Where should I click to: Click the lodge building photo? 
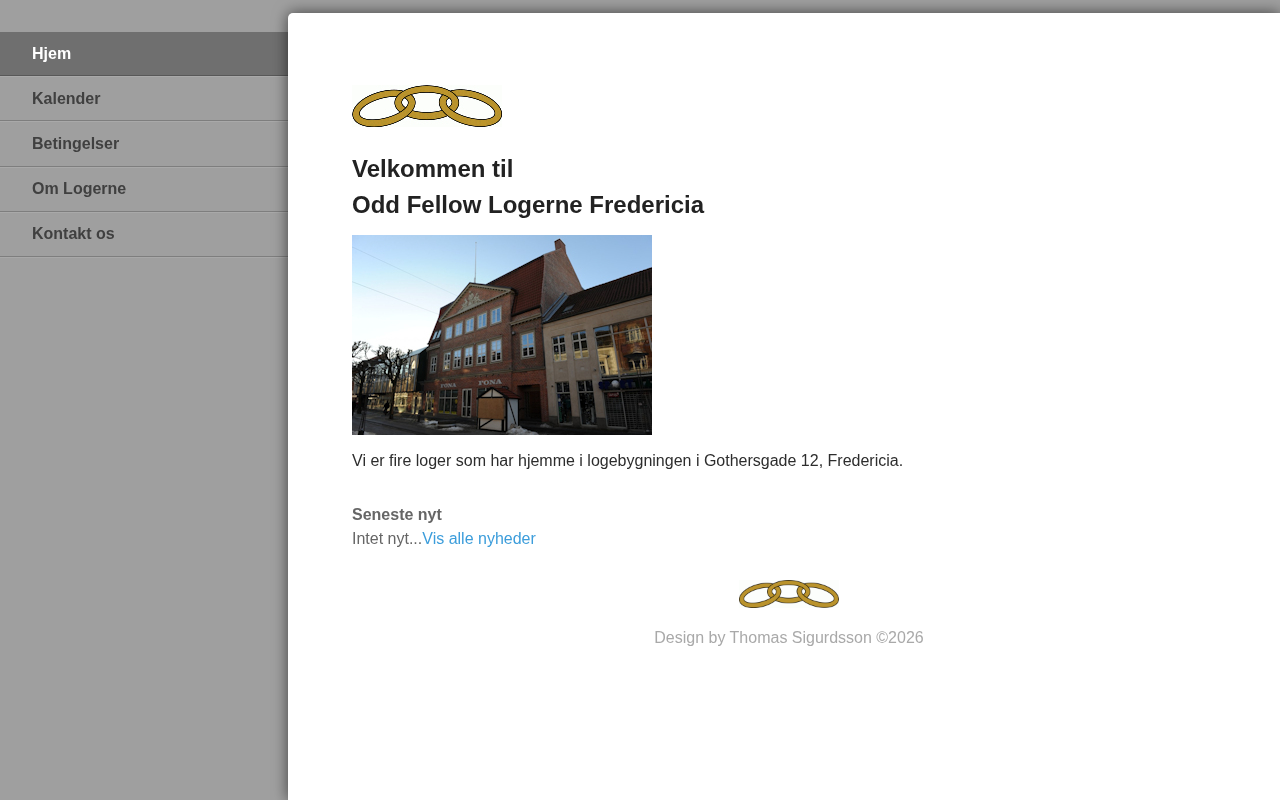(x=502, y=335)
